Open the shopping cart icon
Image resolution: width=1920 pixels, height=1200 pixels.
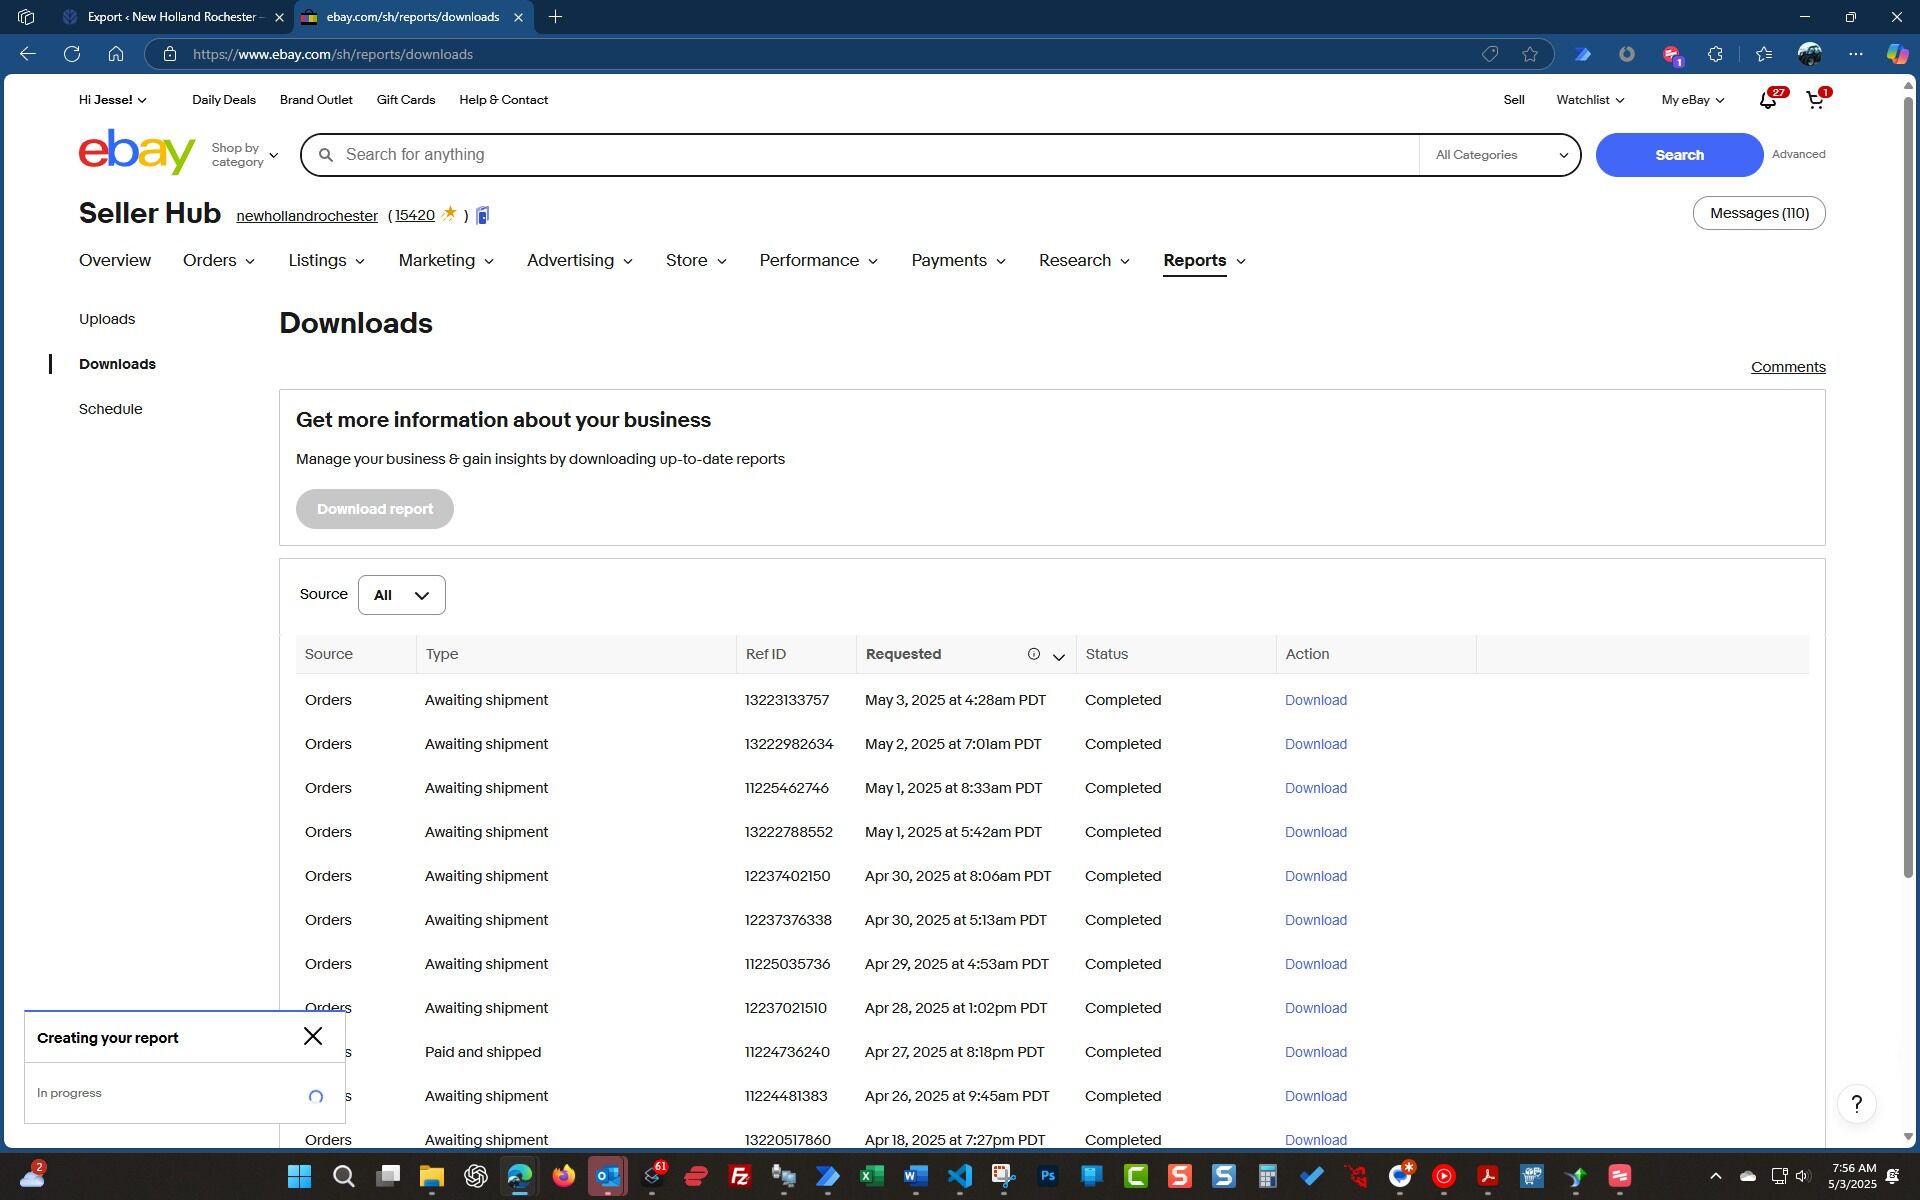click(1815, 100)
